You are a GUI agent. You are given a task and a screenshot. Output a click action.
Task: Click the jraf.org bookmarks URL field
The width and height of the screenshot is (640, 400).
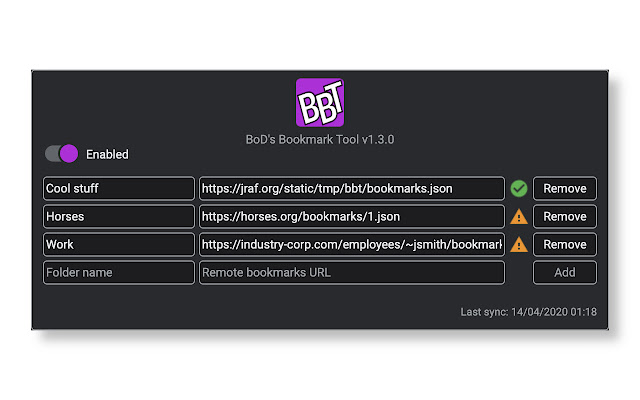pos(351,188)
